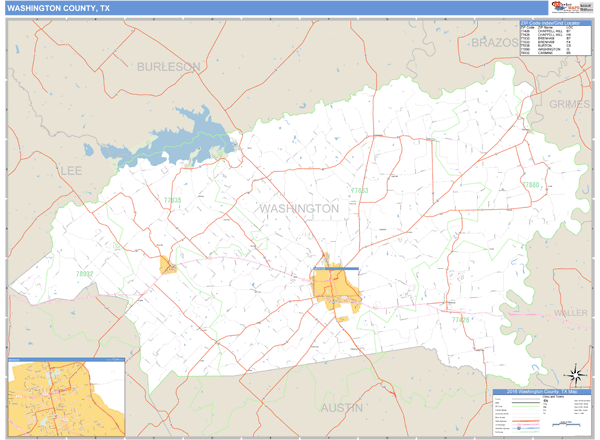Click the 'ZIP Name' column header
Viewport: 600px width, 440px height.
pos(545,28)
